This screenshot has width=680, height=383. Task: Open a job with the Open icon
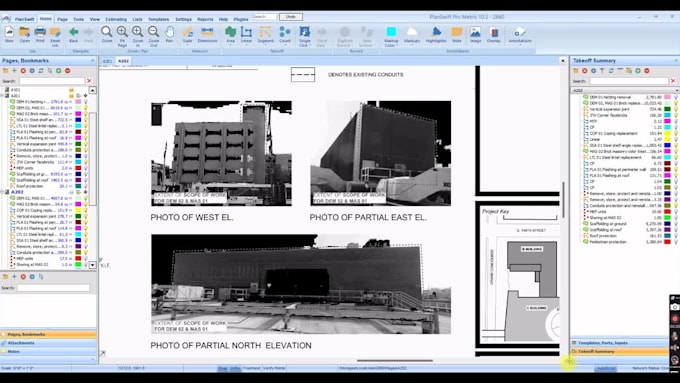[x=25, y=34]
